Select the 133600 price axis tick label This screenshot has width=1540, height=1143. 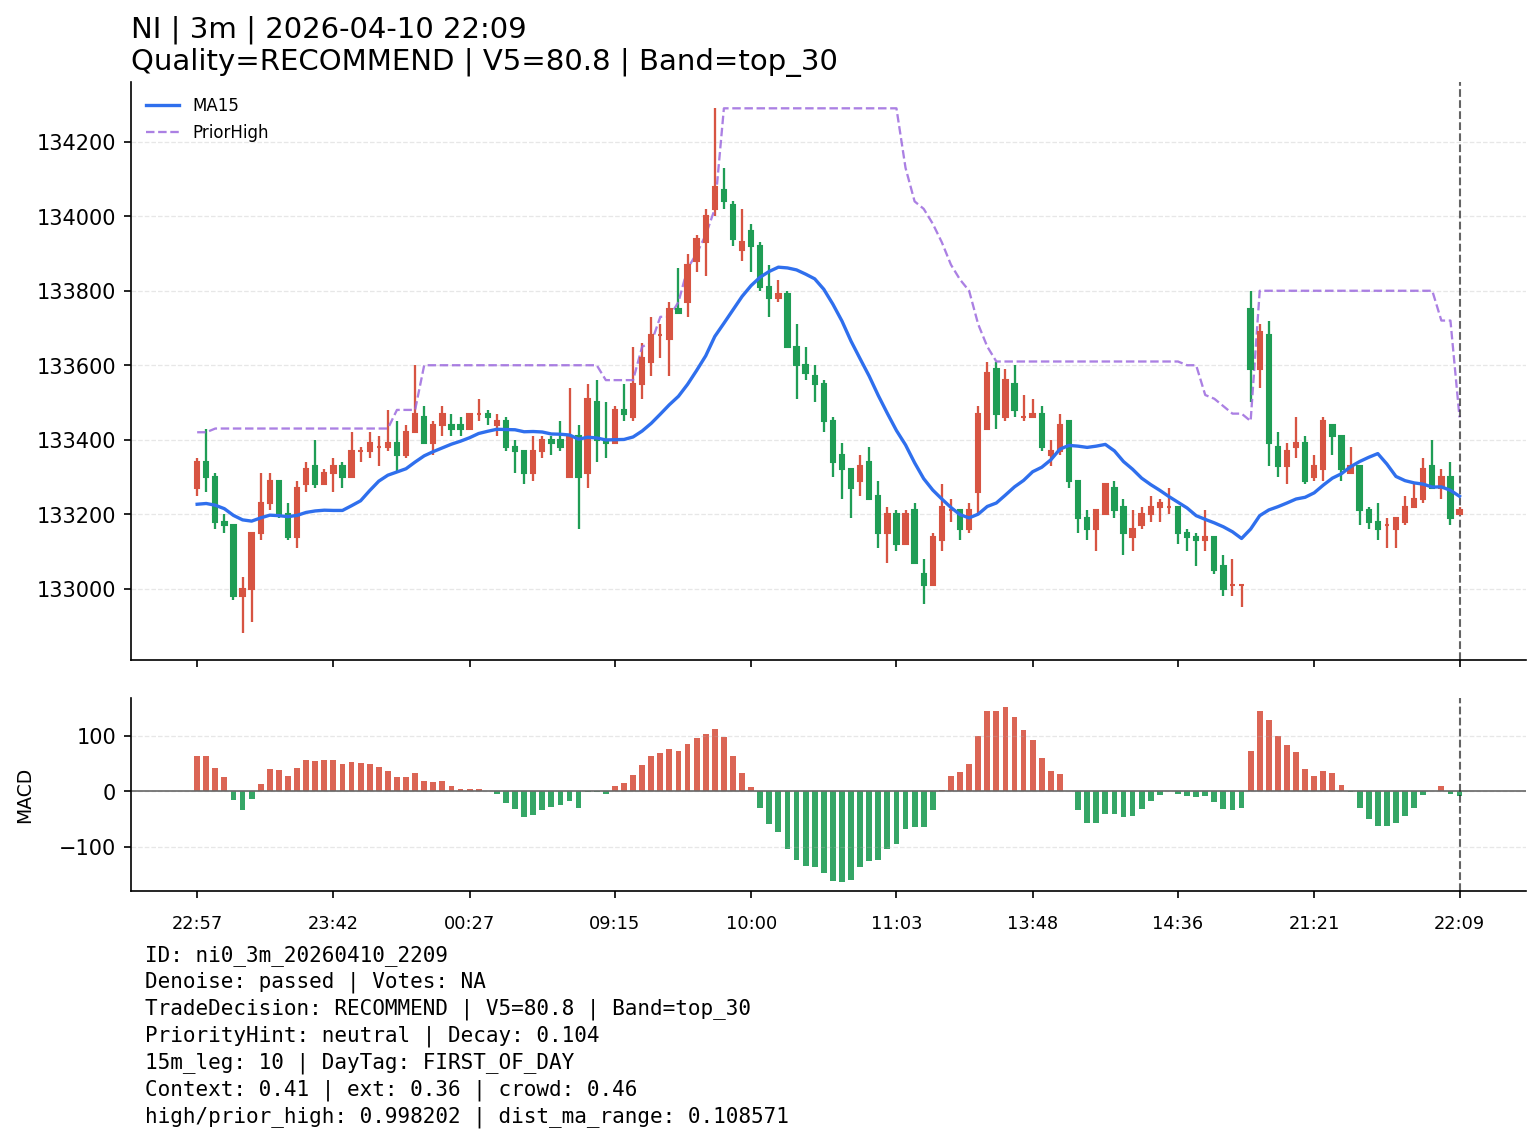76,366
